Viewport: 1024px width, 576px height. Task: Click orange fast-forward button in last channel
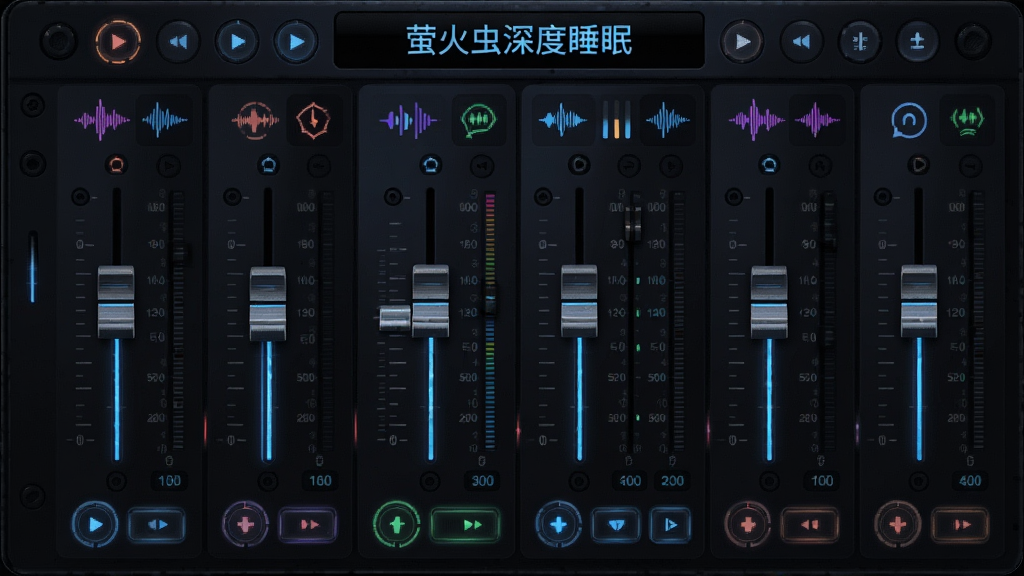(960, 524)
